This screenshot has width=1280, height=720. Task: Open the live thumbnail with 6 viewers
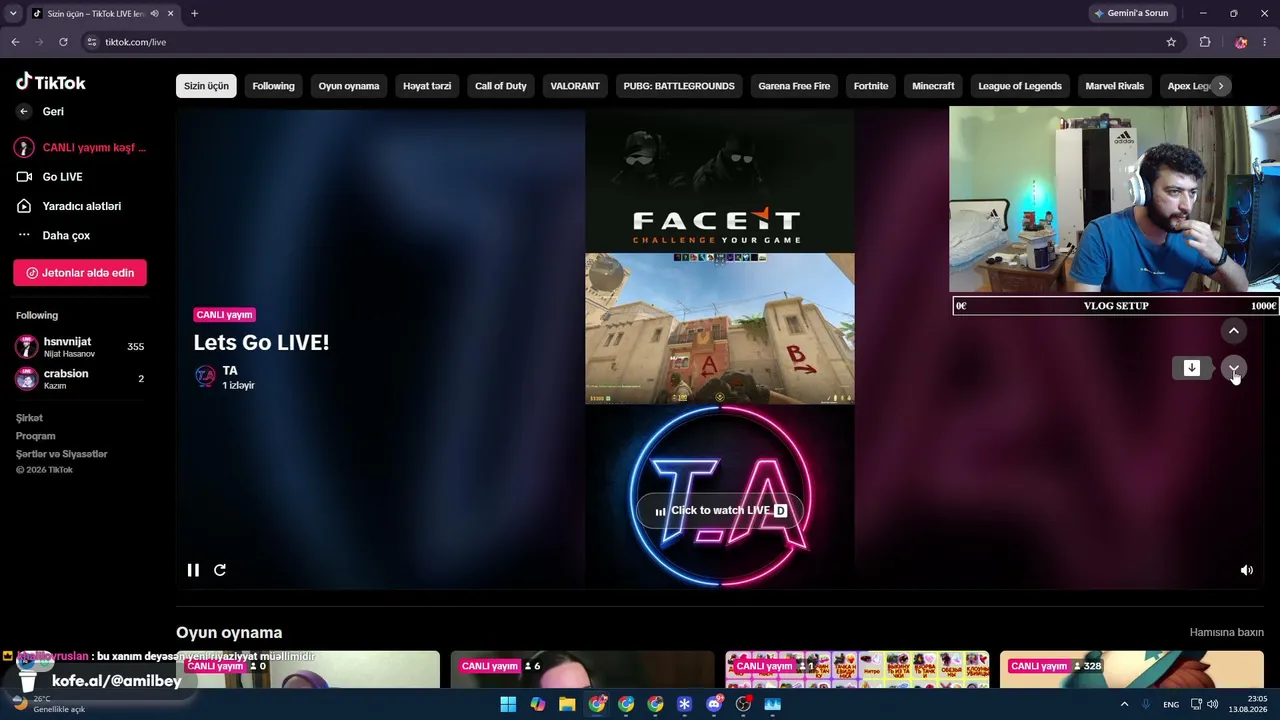click(x=582, y=670)
